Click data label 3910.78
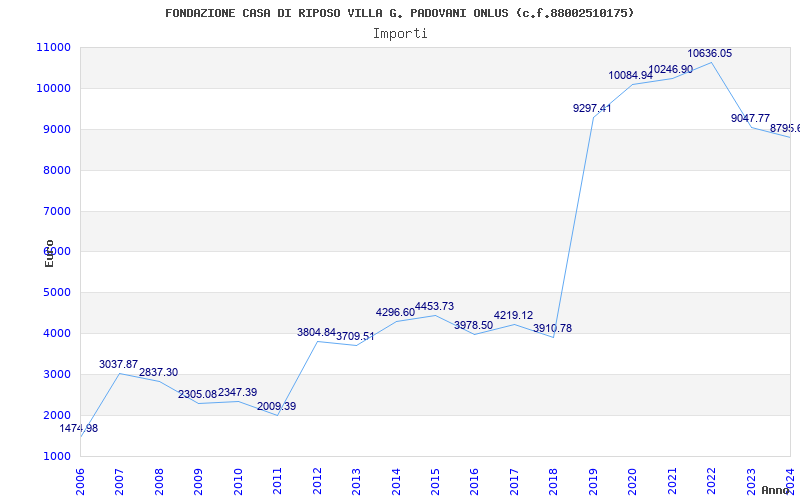The height and width of the screenshot is (500, 800). (x=553, y=329)
